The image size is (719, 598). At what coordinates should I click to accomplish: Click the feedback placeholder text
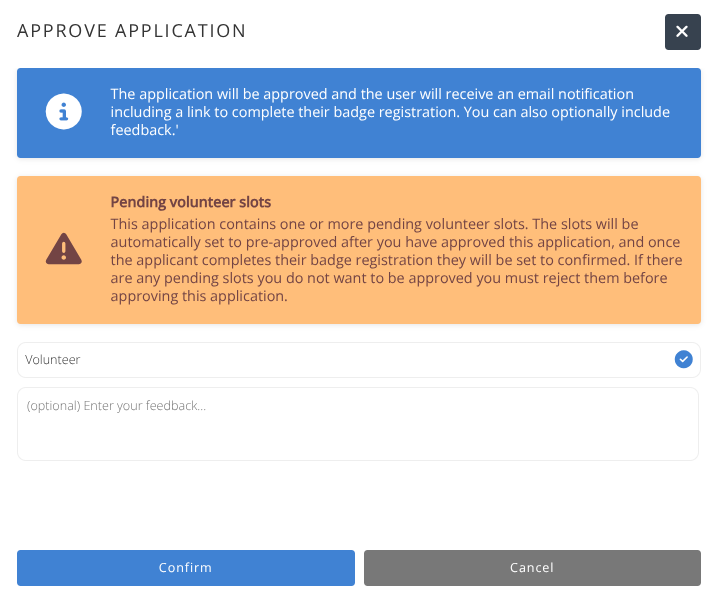point(116,406)
